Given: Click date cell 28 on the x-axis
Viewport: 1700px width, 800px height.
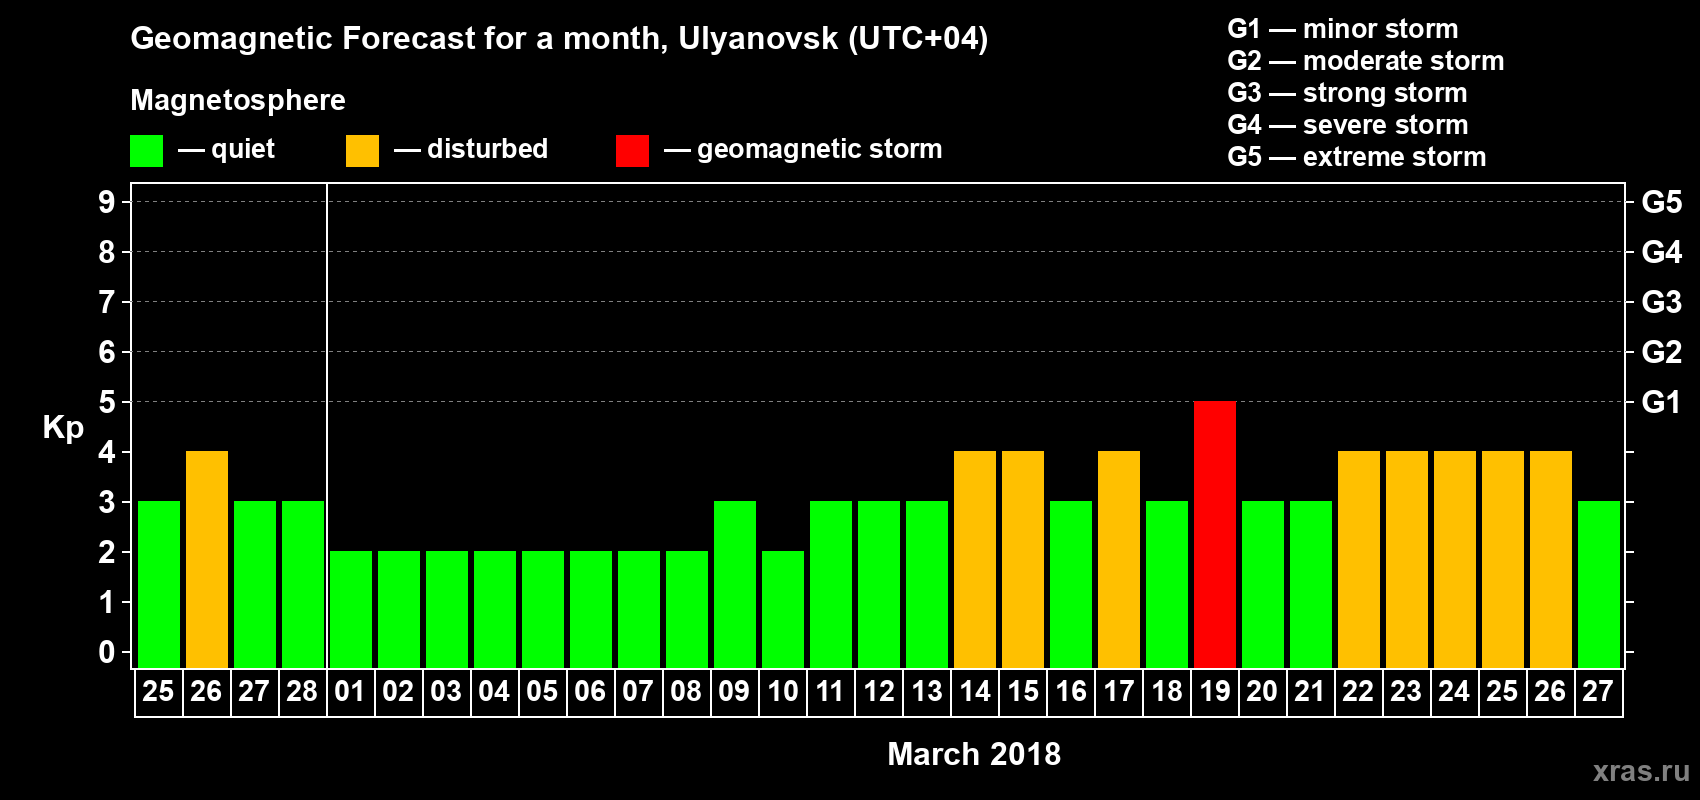Looking at the screenshot, I should click(x=303, y=692).
